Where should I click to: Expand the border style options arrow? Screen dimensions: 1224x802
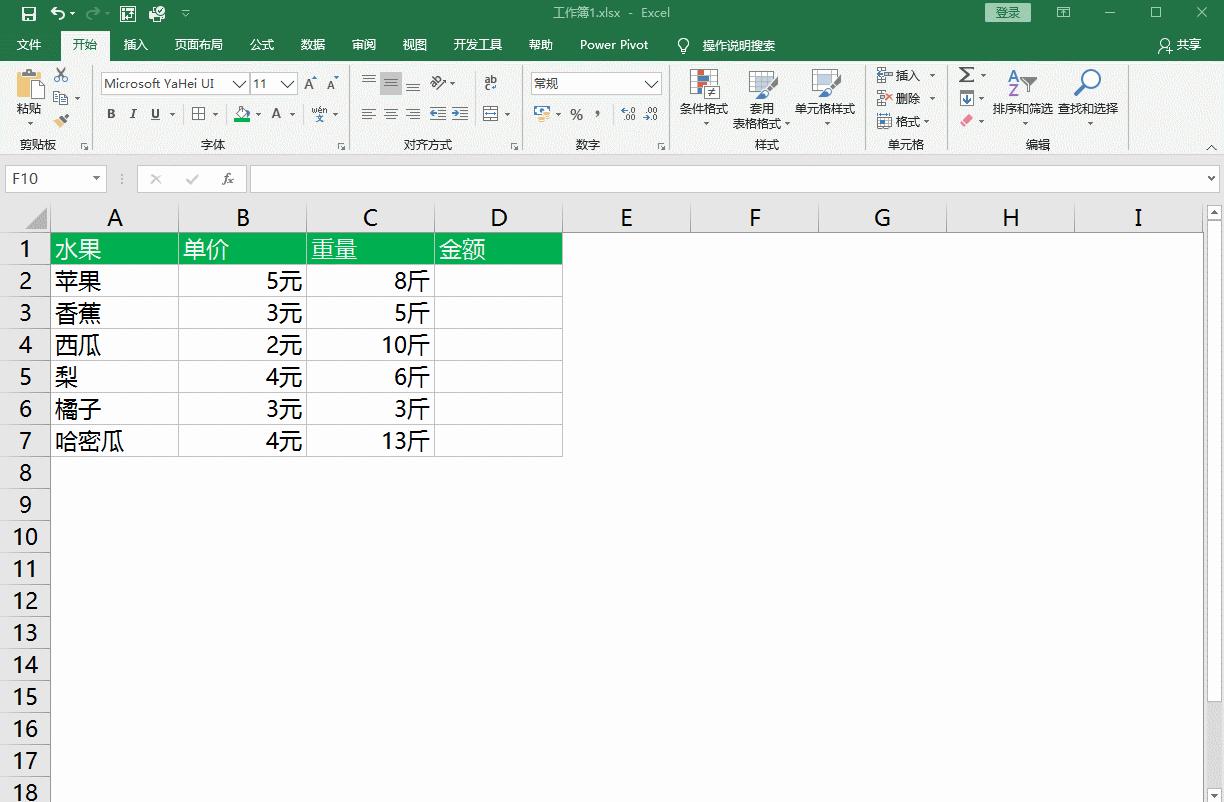tap(213, 114)
